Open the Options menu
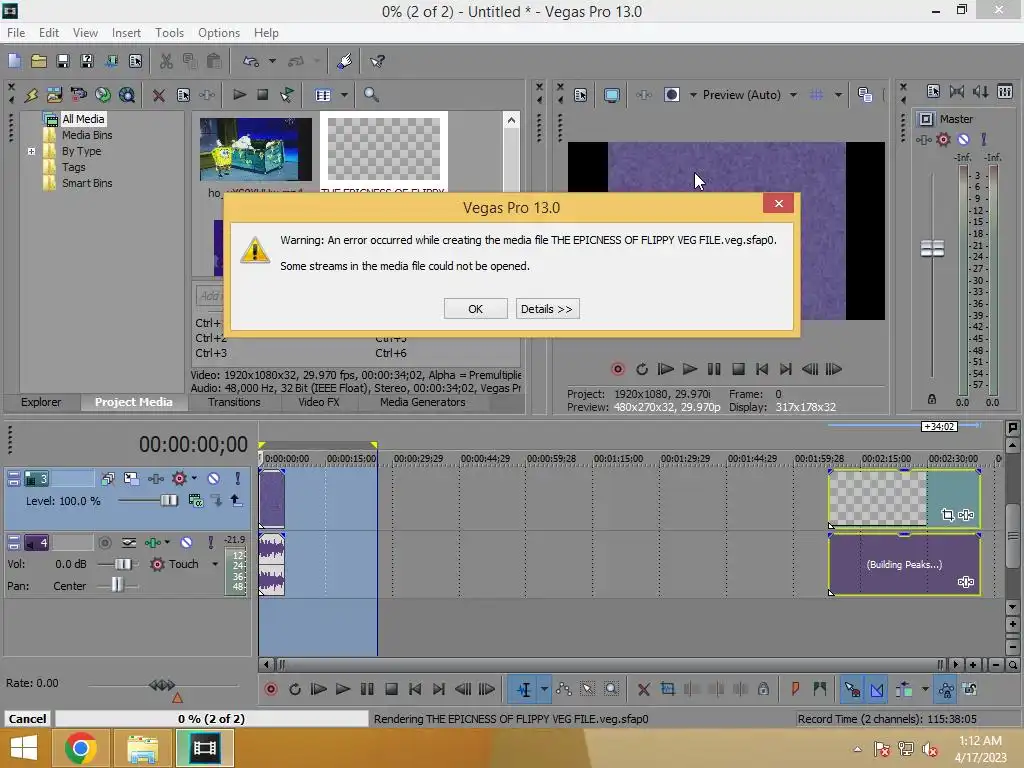 pos(219,33)
